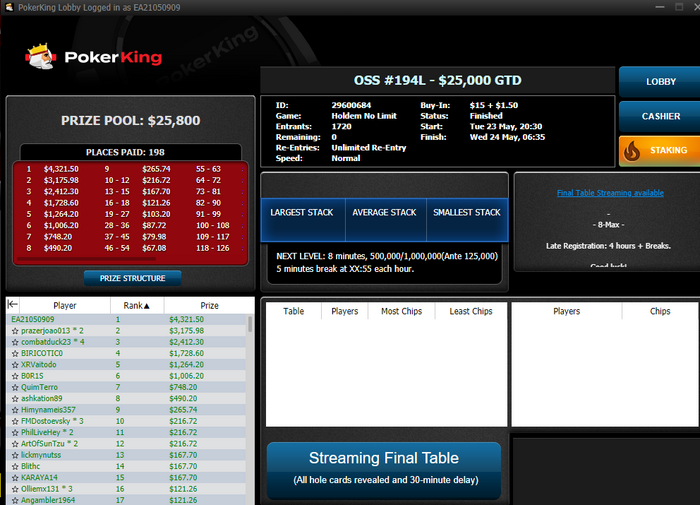Star the player lickmynutss

click(15, 455)
